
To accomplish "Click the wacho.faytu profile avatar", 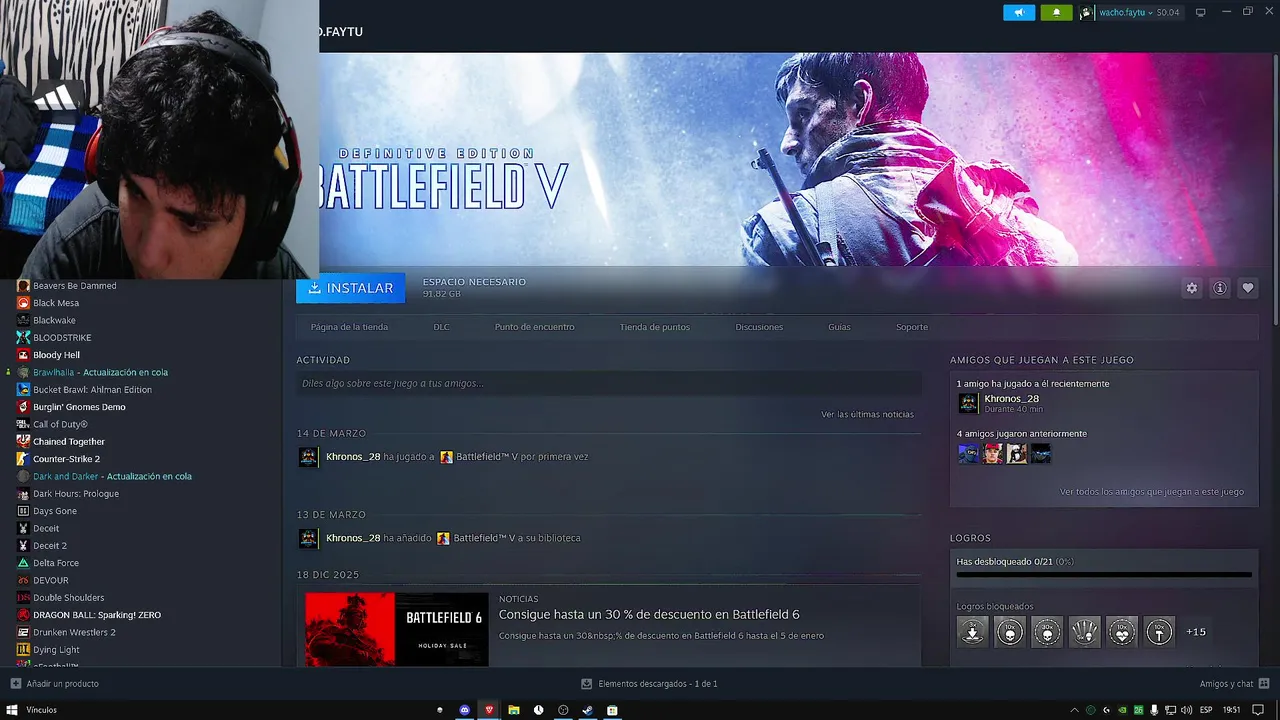I will point(1086,12).
